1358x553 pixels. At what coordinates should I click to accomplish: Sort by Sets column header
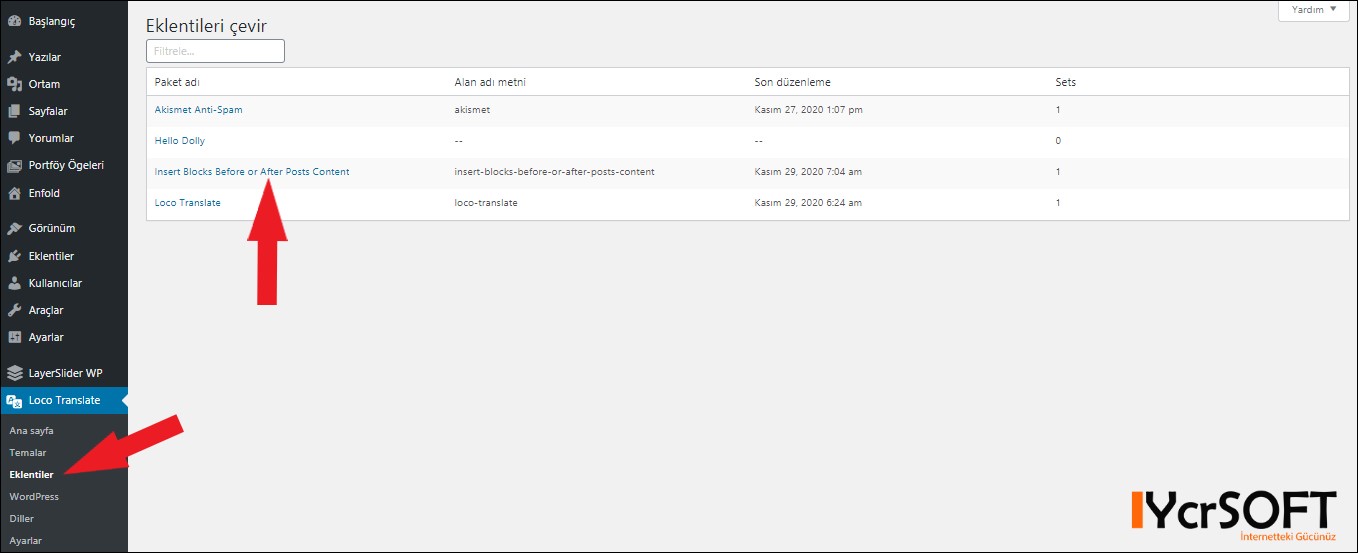click(x=1066, y=82)
